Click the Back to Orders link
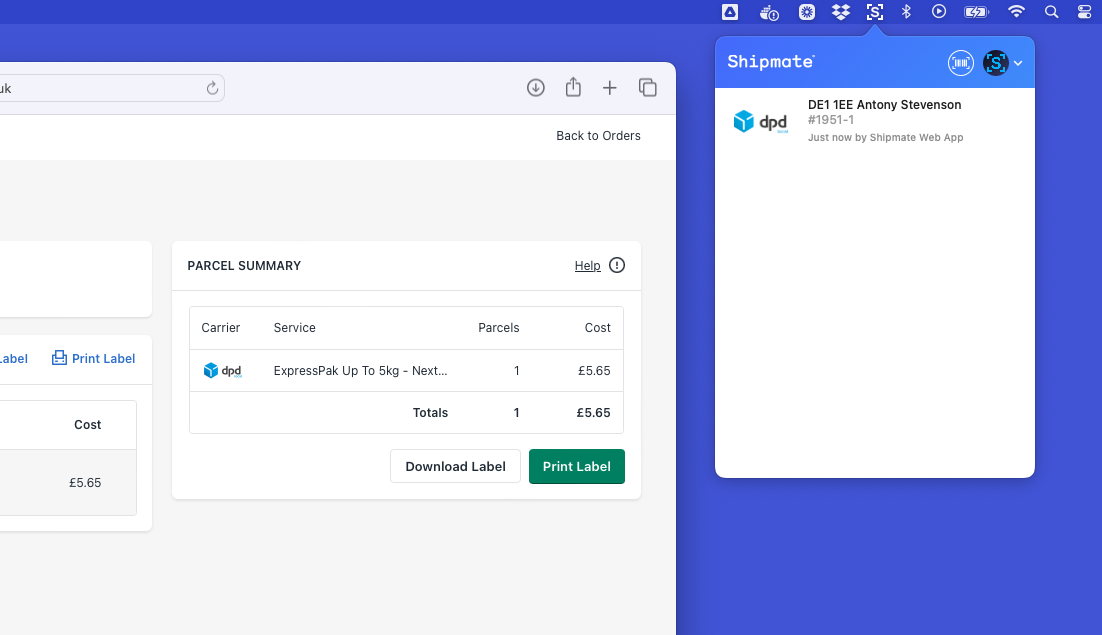This screenshot has height=635, width=1102. tap(598, 135)
